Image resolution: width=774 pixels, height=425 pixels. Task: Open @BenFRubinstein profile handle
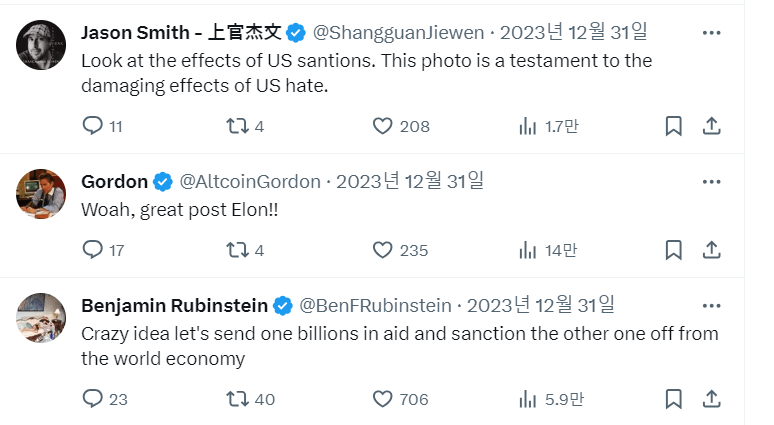[375, 305]
